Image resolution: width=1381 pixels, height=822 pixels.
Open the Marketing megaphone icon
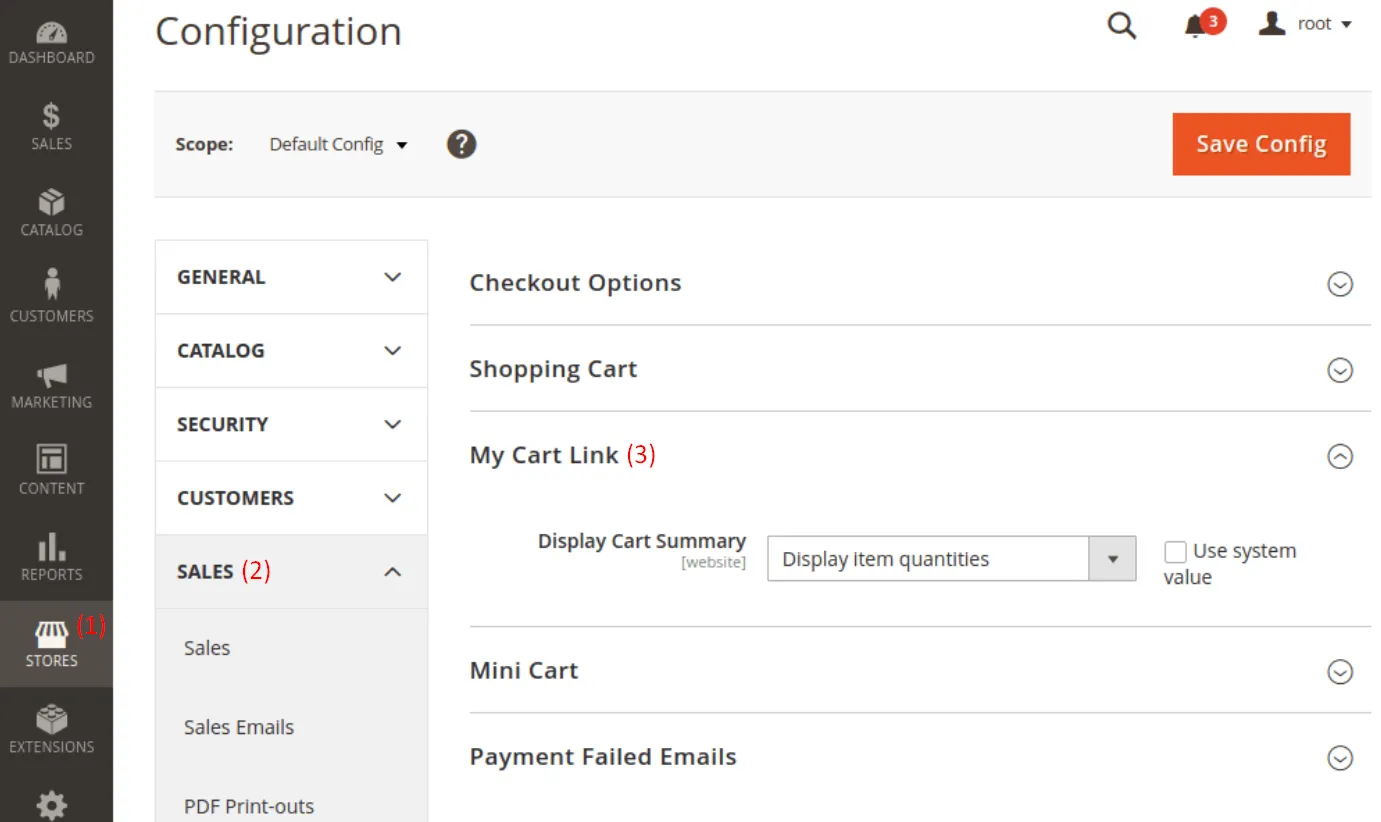(51, 375)
